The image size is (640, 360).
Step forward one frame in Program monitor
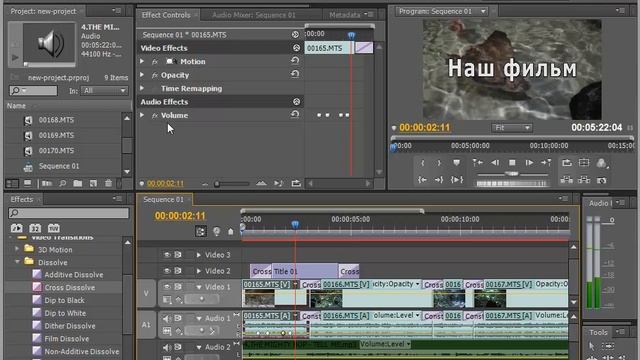tap(529, 162)
